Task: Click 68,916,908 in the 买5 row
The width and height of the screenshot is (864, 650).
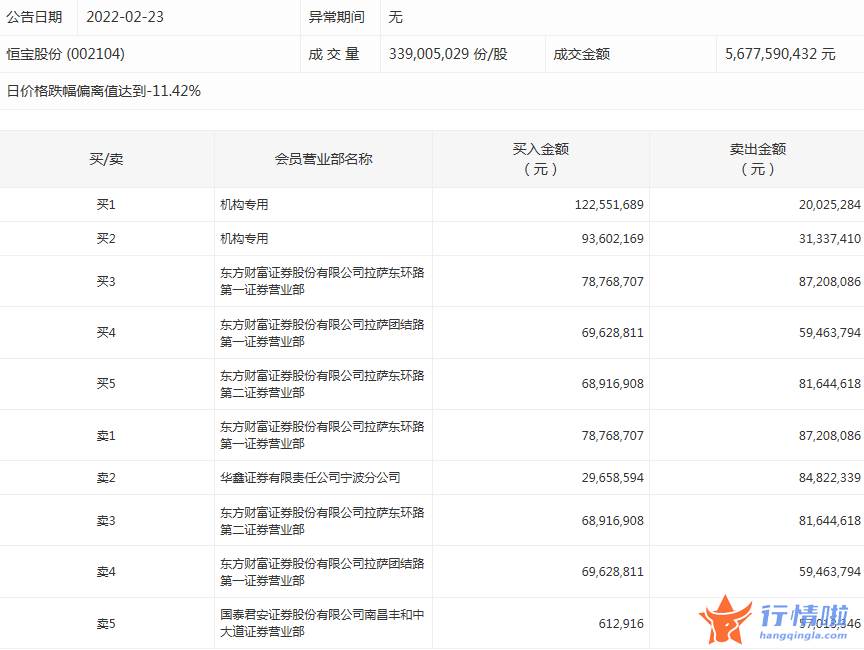Action: point(612,383)
